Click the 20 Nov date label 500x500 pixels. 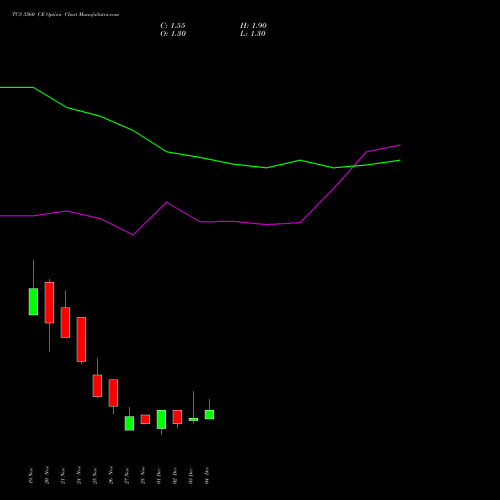point(47,476)
